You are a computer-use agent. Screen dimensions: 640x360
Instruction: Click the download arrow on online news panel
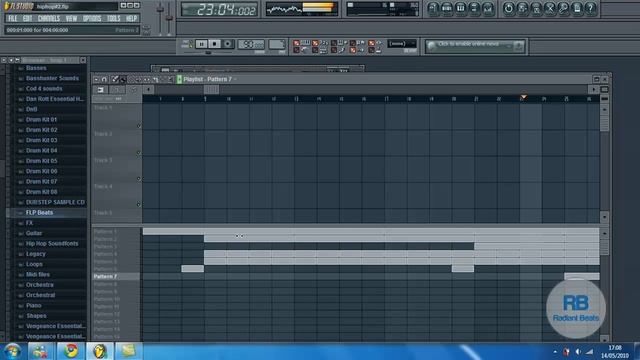[518, 46]
